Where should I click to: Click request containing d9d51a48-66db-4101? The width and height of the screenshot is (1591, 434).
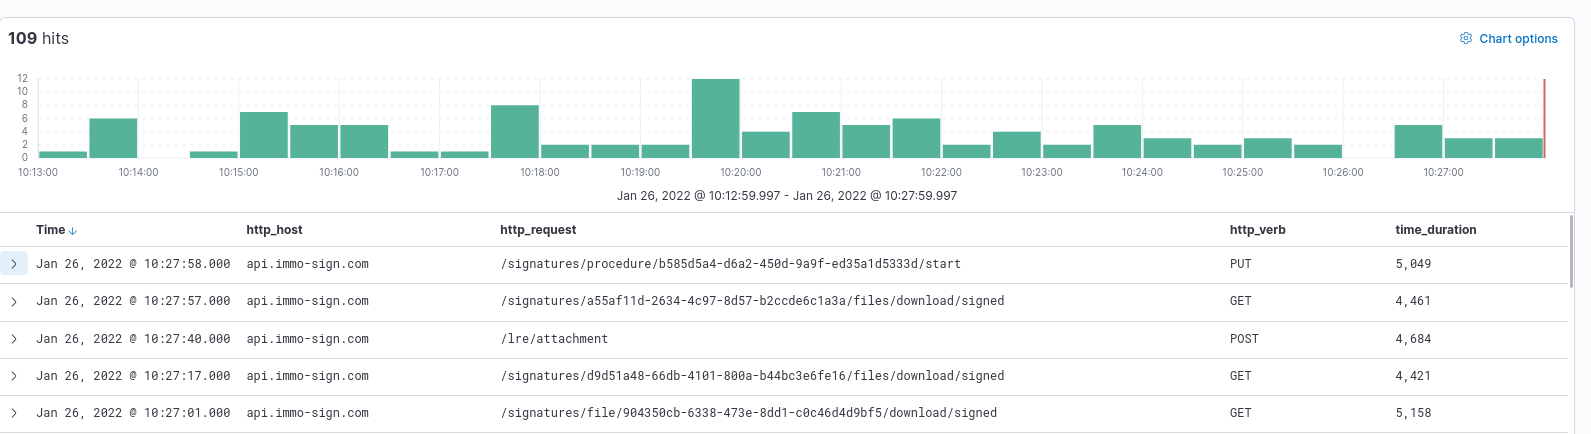[x=752, y=376]
